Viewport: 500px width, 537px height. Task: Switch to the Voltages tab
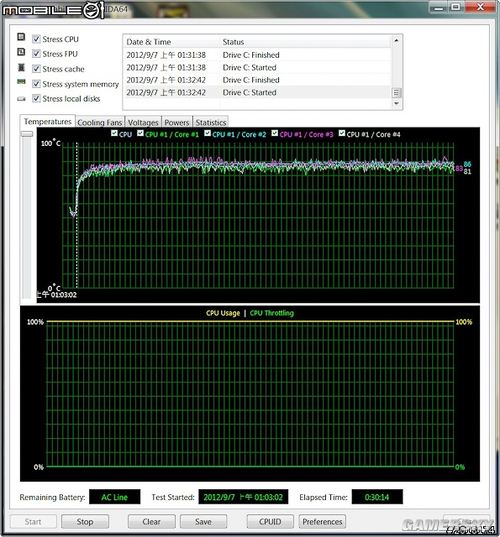pos(143,122)
